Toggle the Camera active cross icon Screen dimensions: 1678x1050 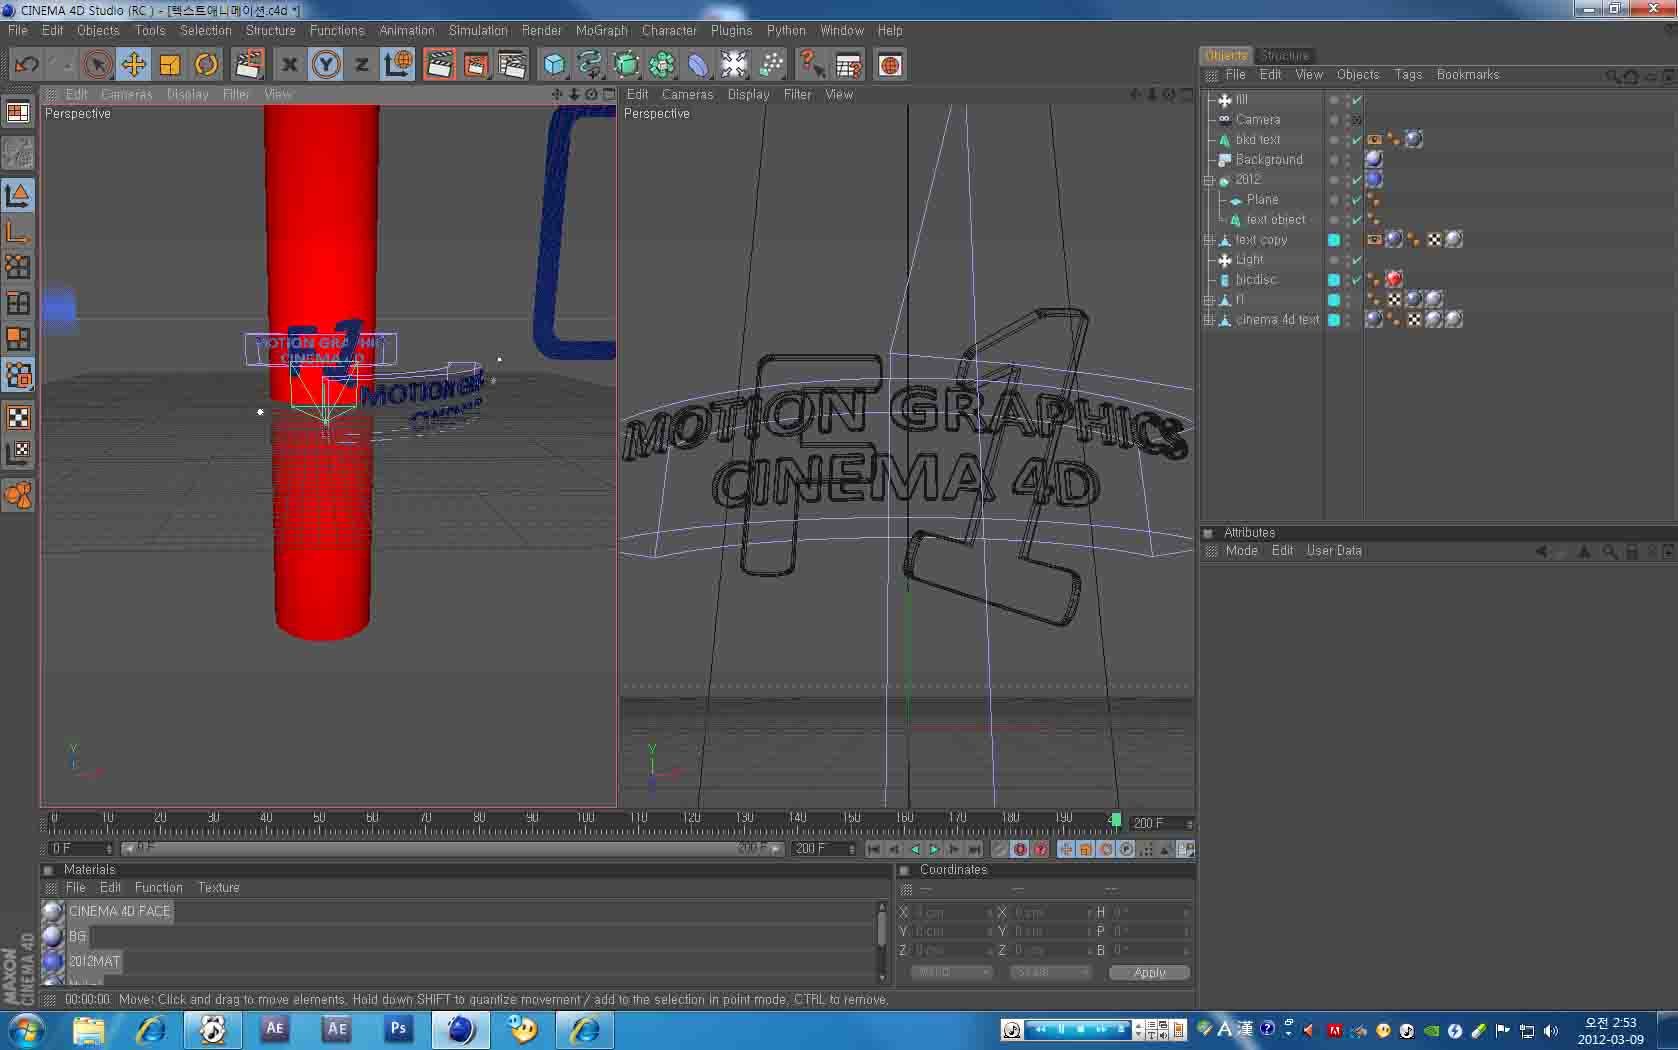point(1357,120)
